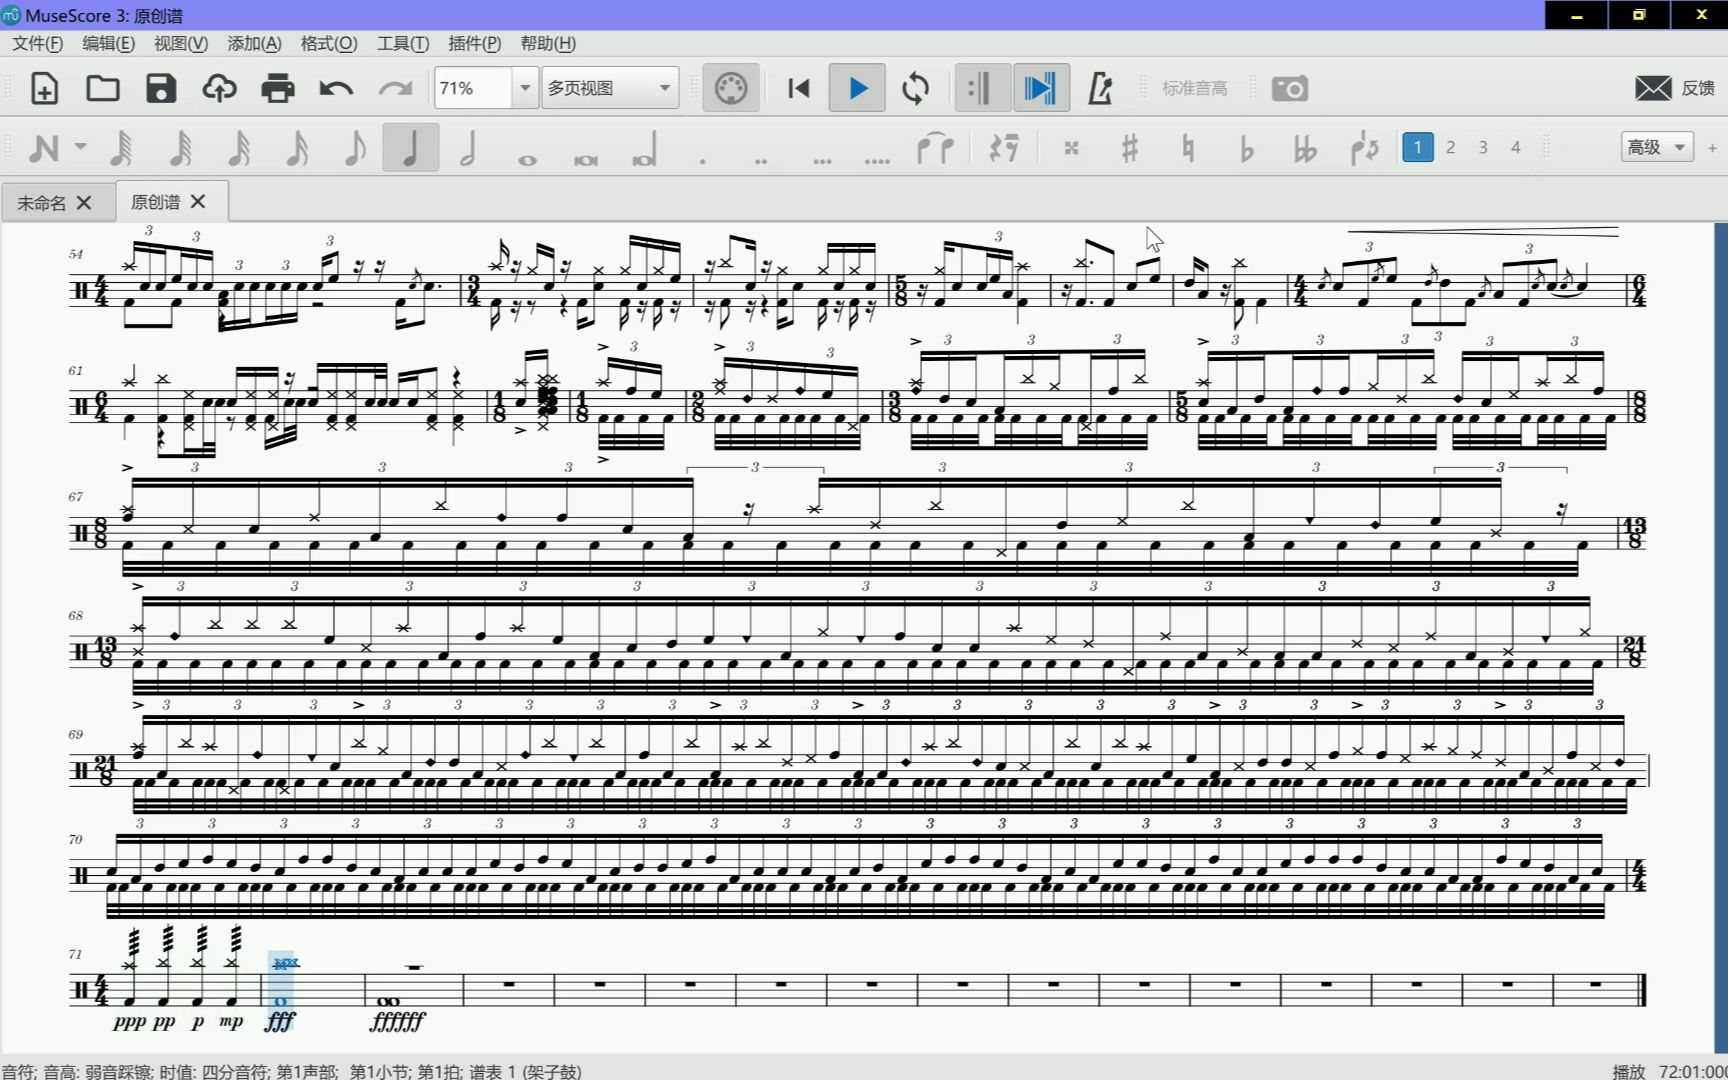The image size is (1728, 1080).
Task: Apply double sharp accidental
Action: point(1071,148)
